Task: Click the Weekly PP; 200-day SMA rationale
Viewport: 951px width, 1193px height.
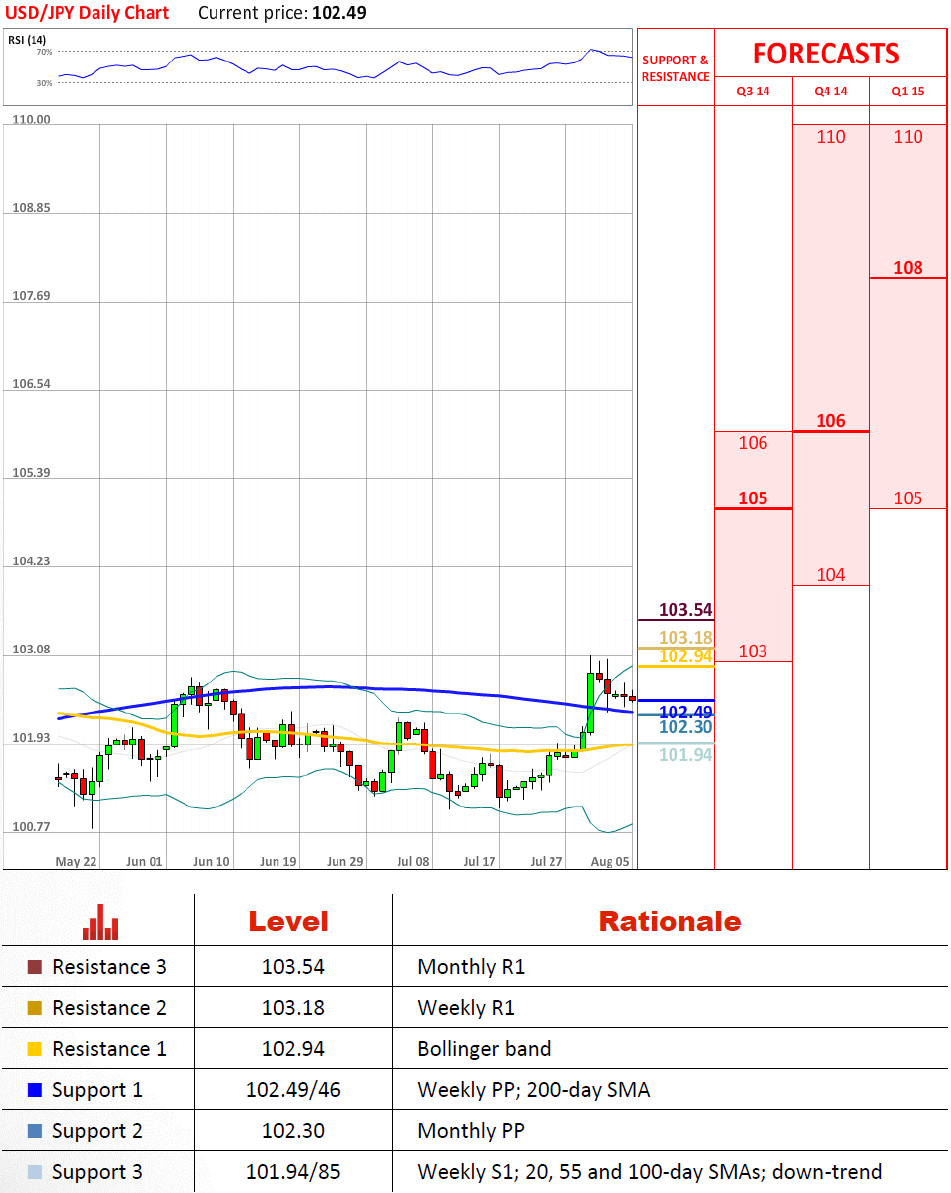Action: point(534,1090)
